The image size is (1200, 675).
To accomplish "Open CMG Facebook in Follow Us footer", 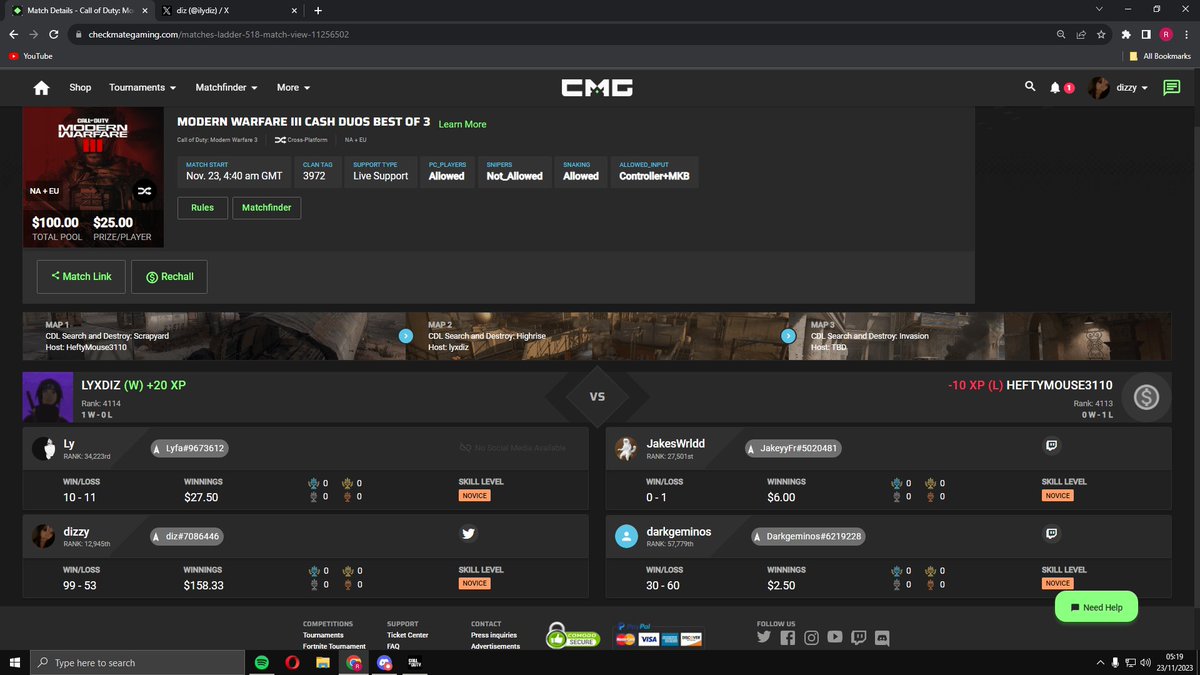I will point(788,637).
